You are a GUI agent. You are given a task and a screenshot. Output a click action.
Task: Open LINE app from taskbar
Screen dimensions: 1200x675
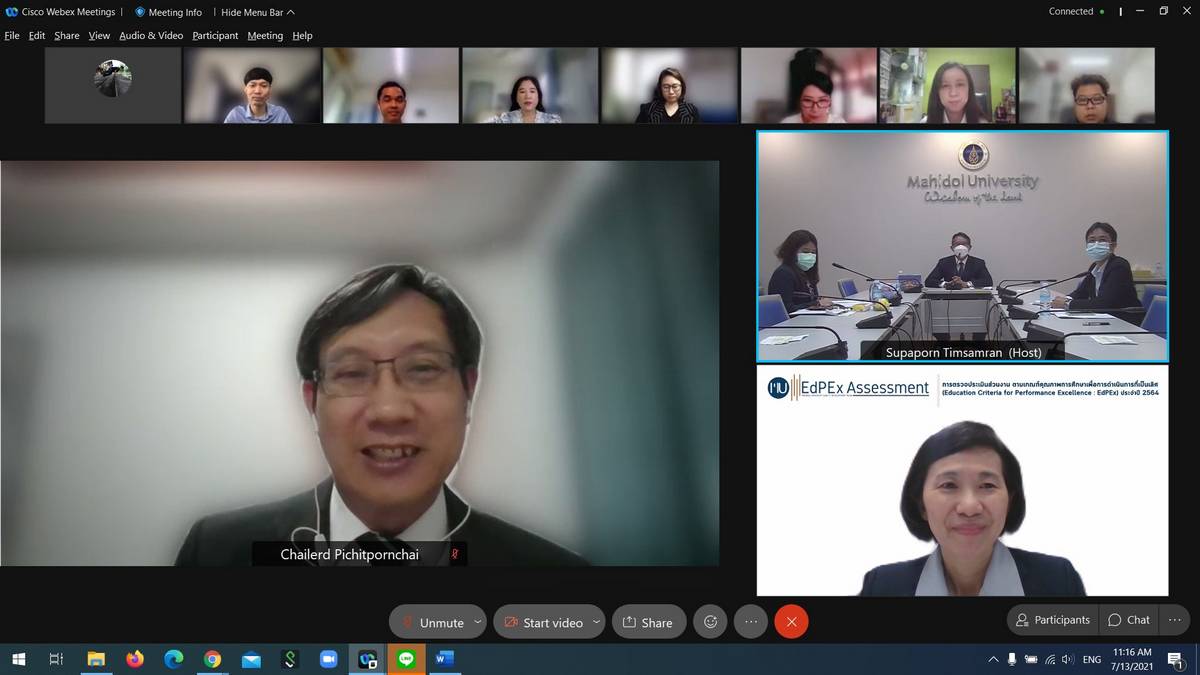tap(406, 659)
